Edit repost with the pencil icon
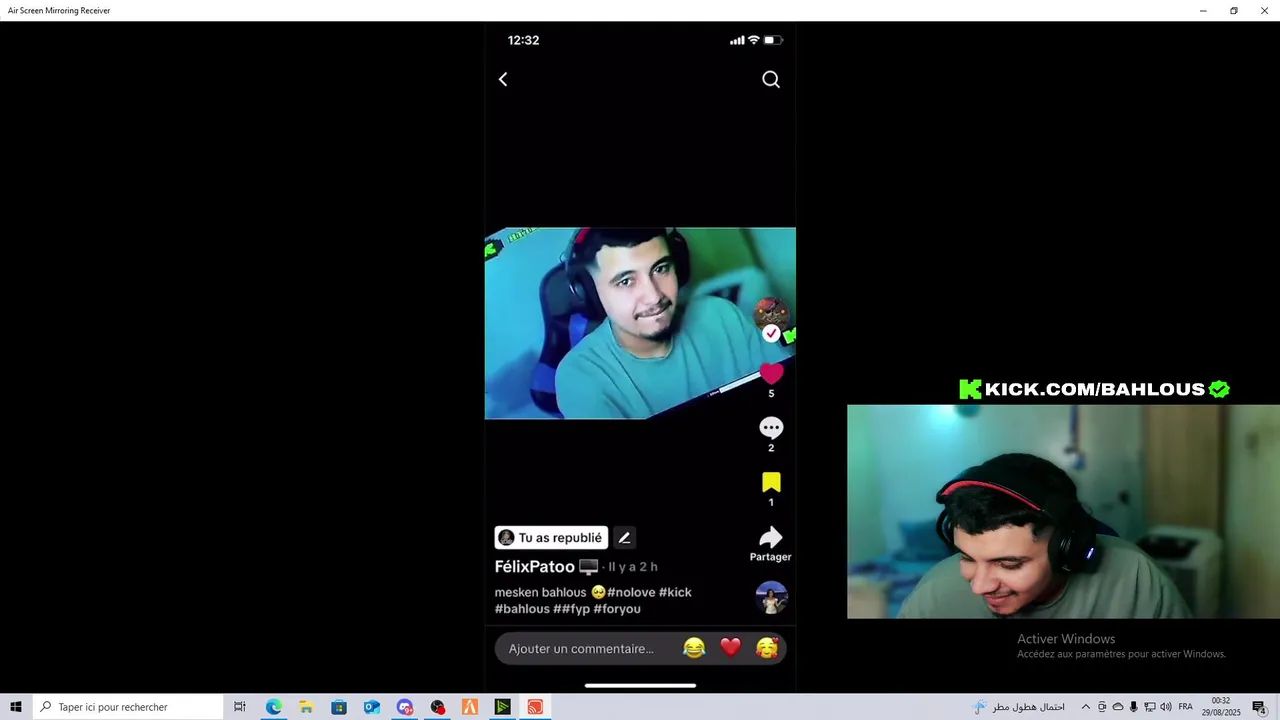 (624, 538)
